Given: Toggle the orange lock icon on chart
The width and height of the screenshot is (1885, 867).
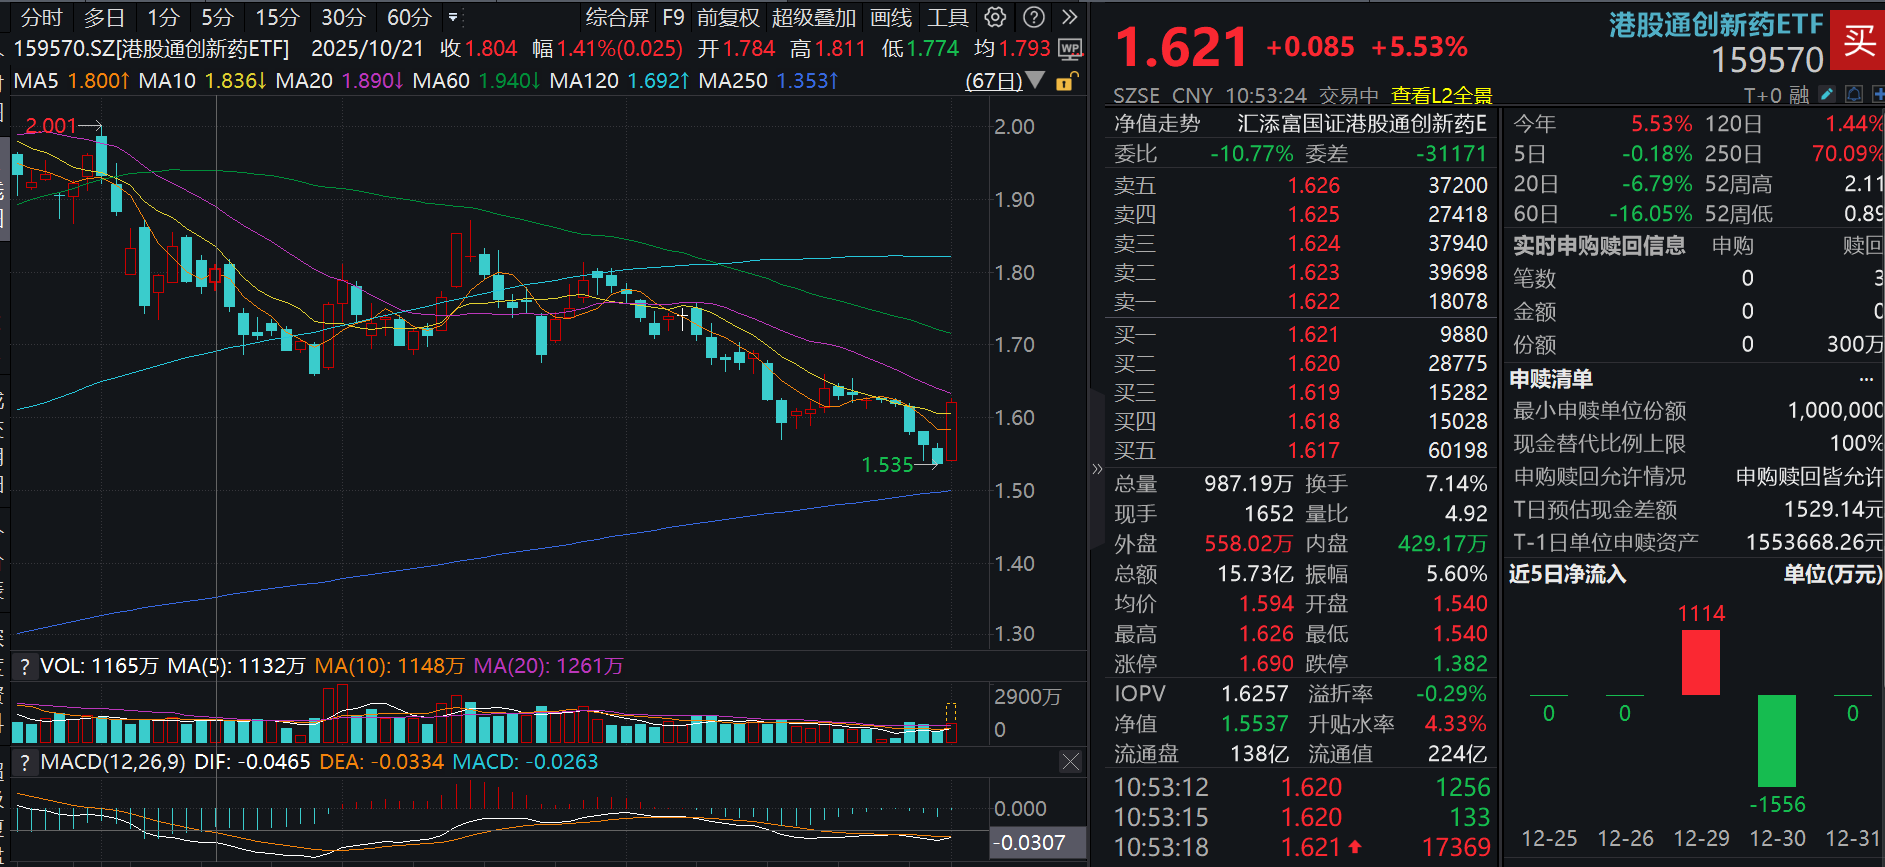Looking at the screenshot, I should tap(1066, 81).
